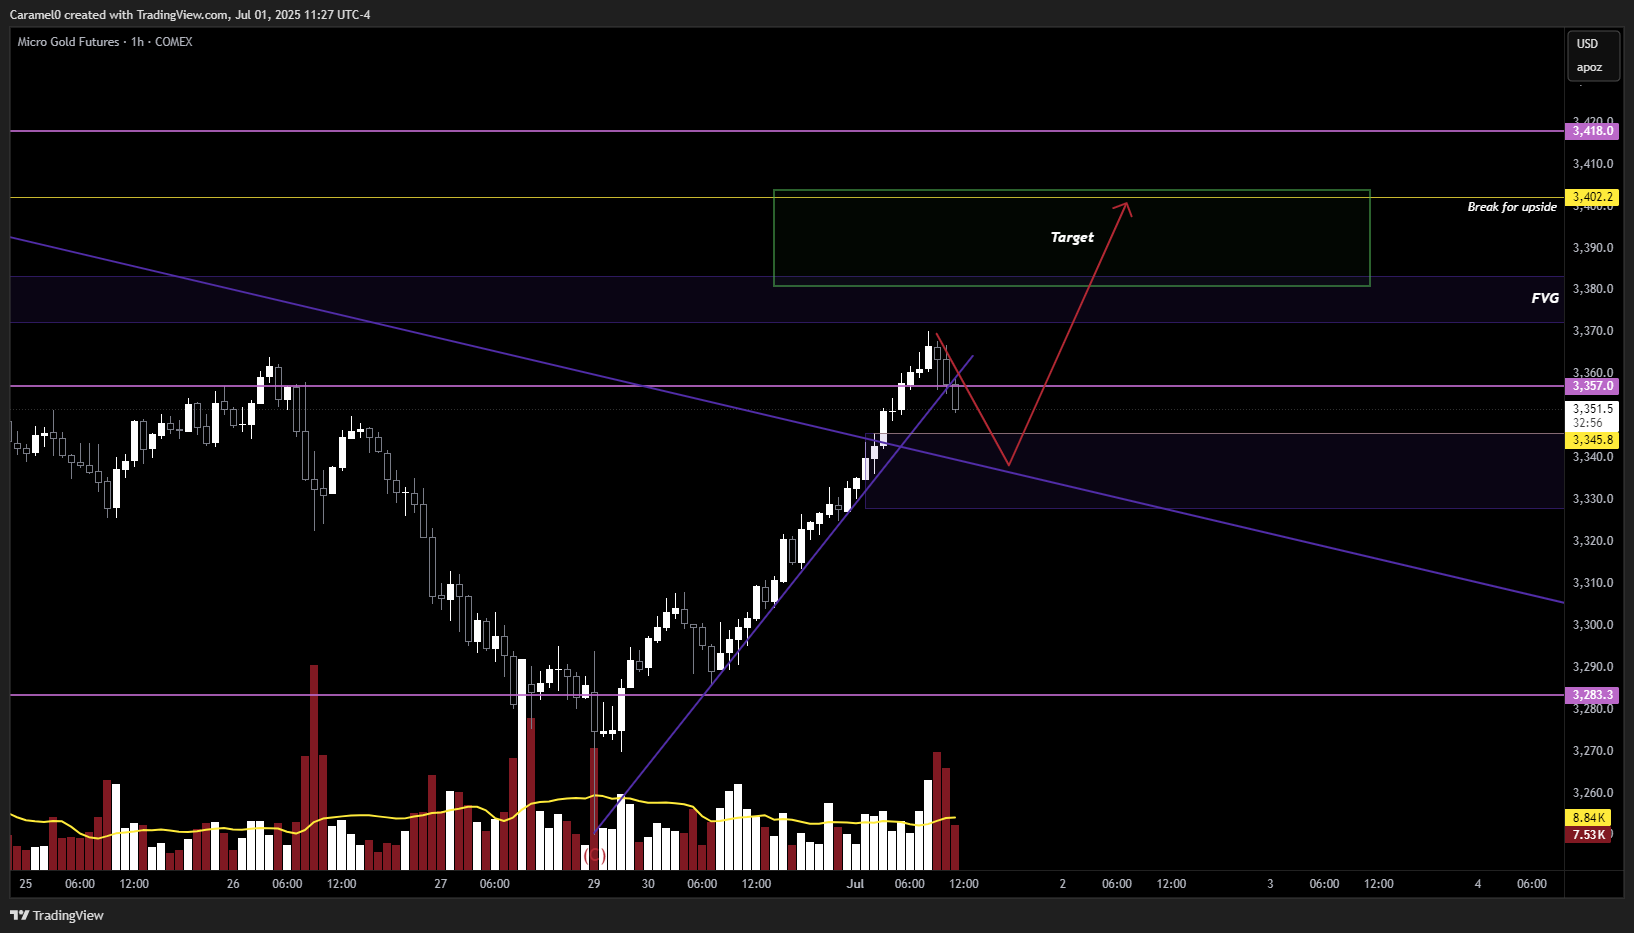Click the 4 date on time axis

coord(1478,884)
